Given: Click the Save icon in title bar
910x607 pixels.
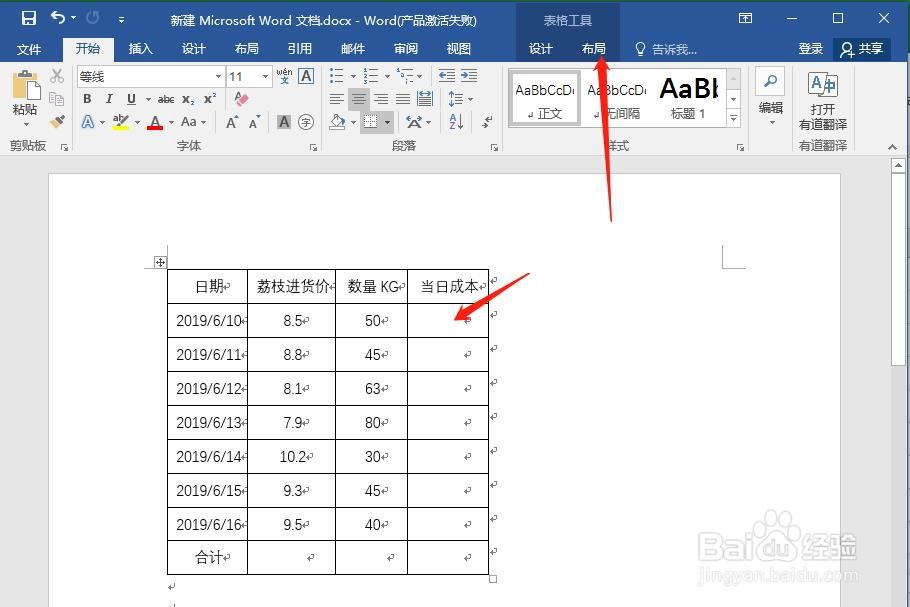Looking at the screenshot, I should [x=28, y=19].
